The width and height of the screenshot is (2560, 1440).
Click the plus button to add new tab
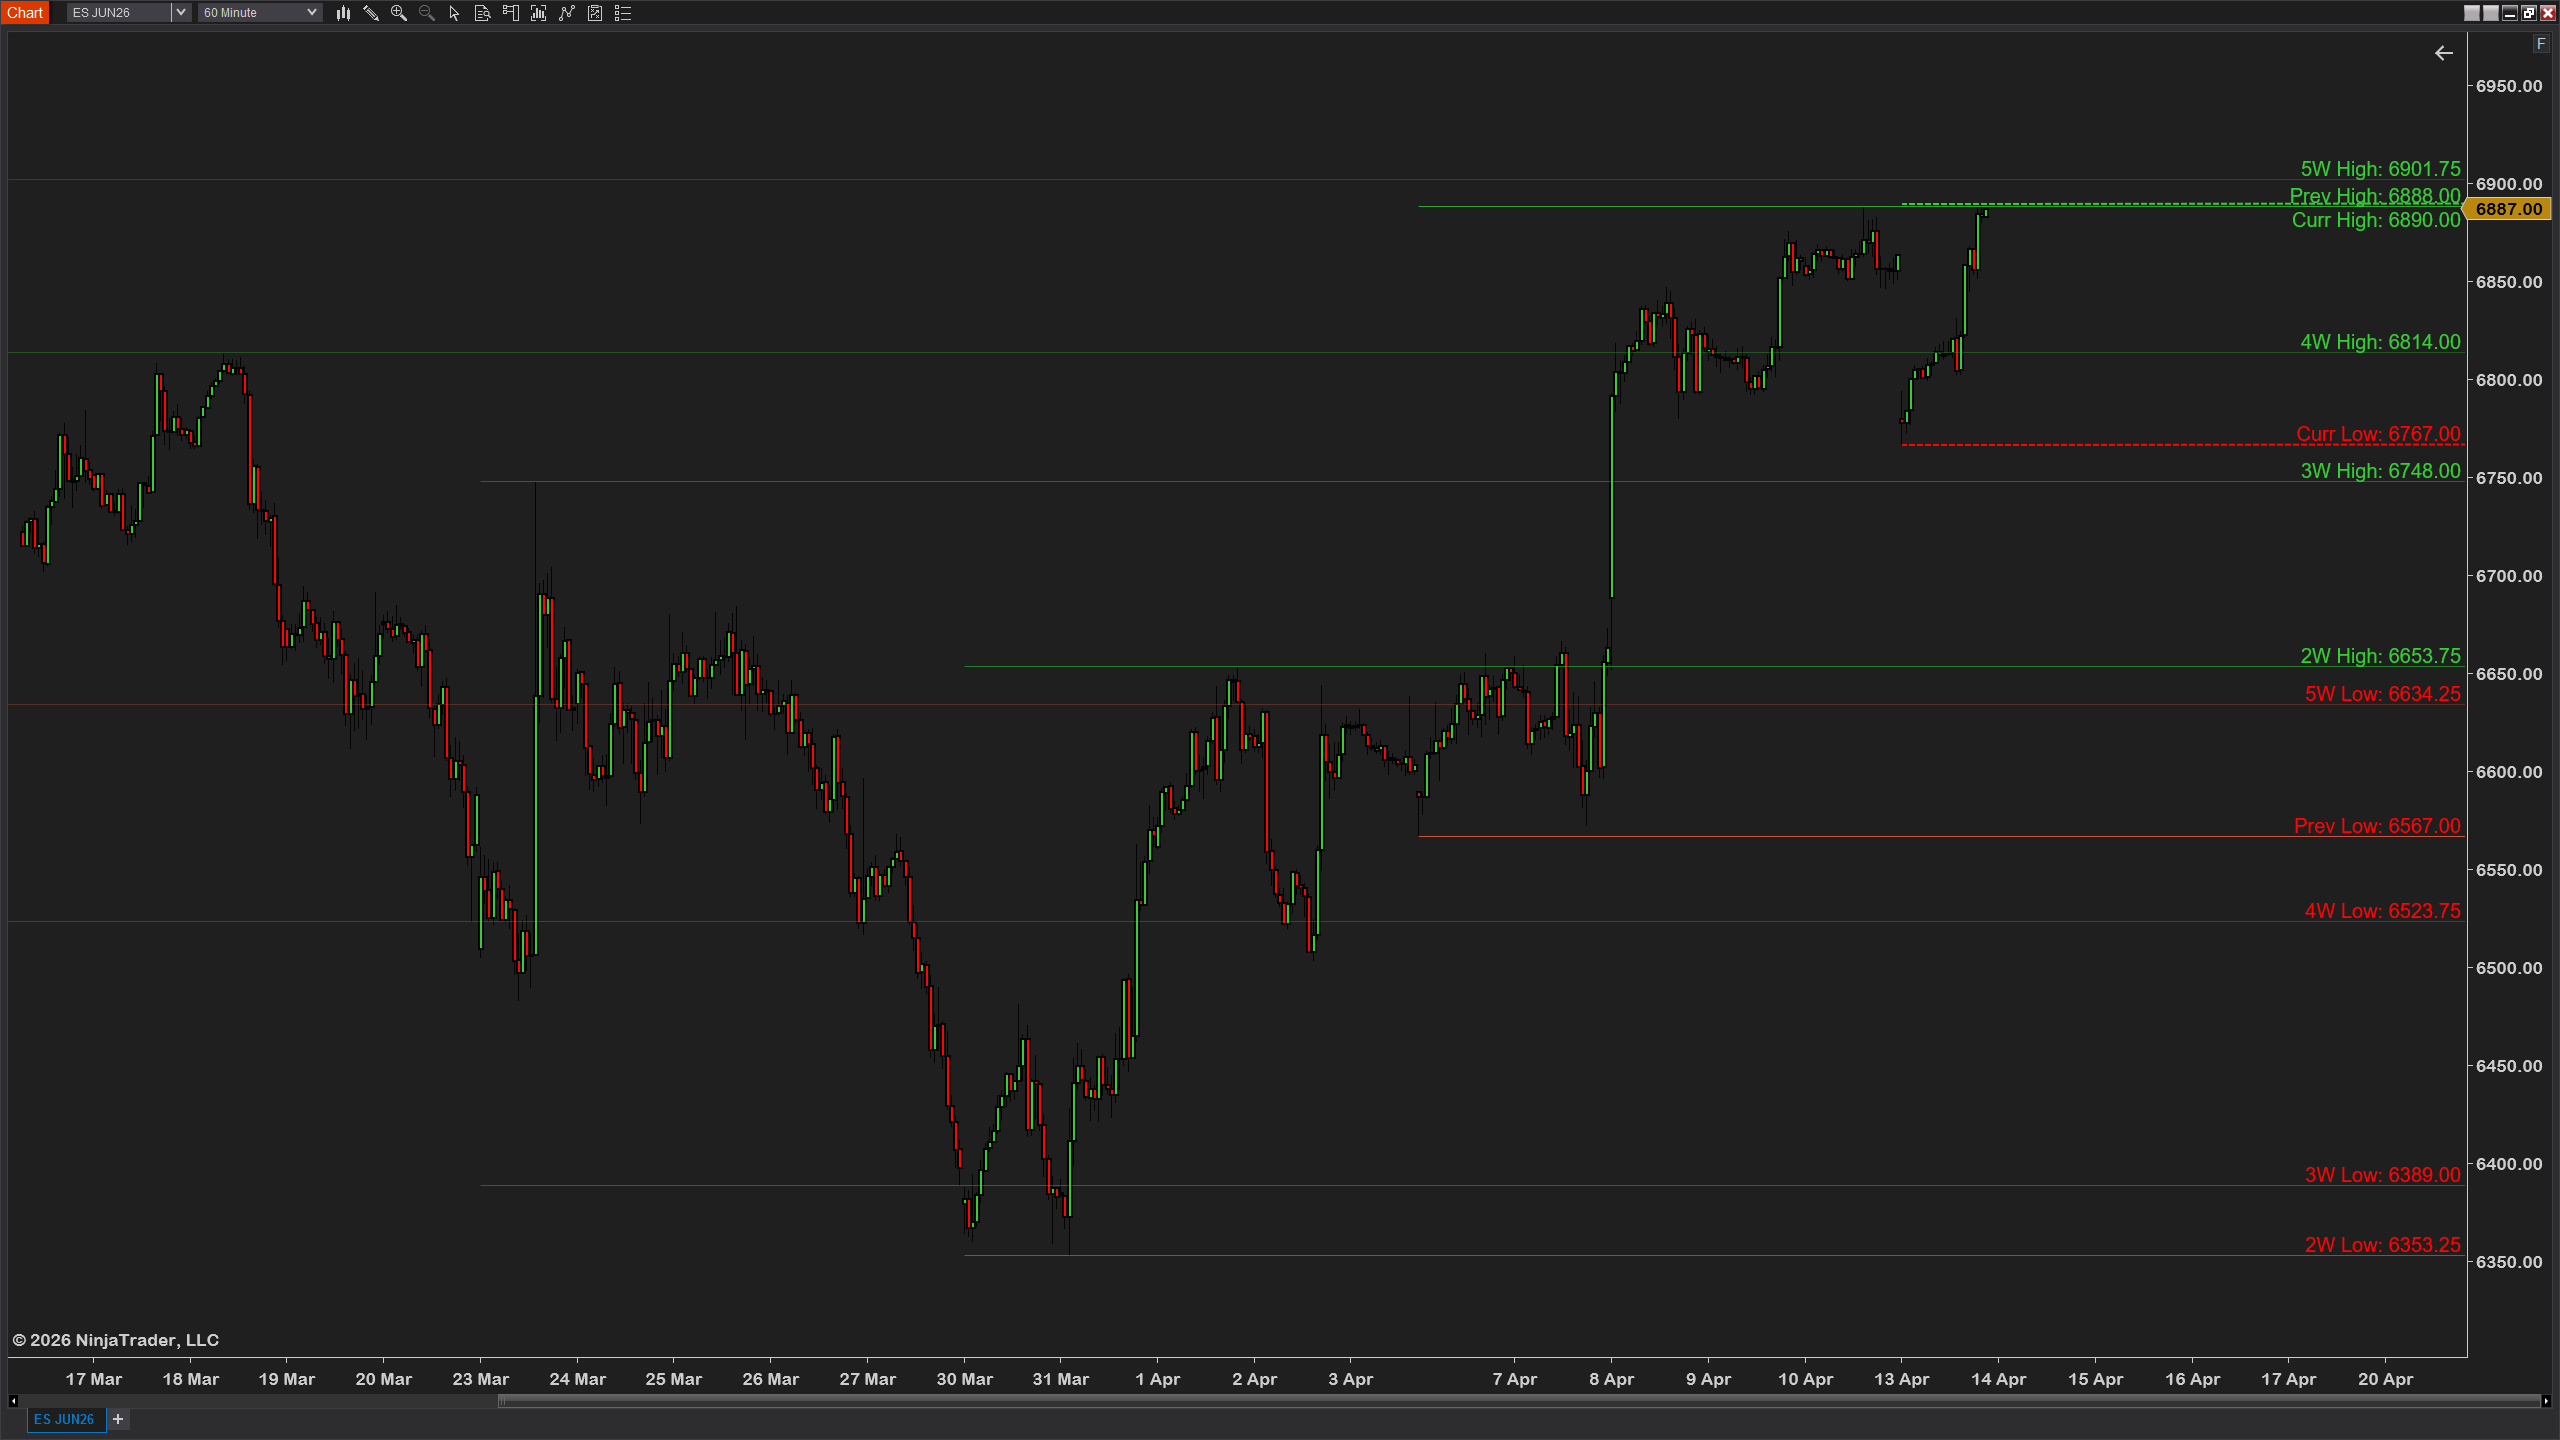click(x=117, y=1419)
